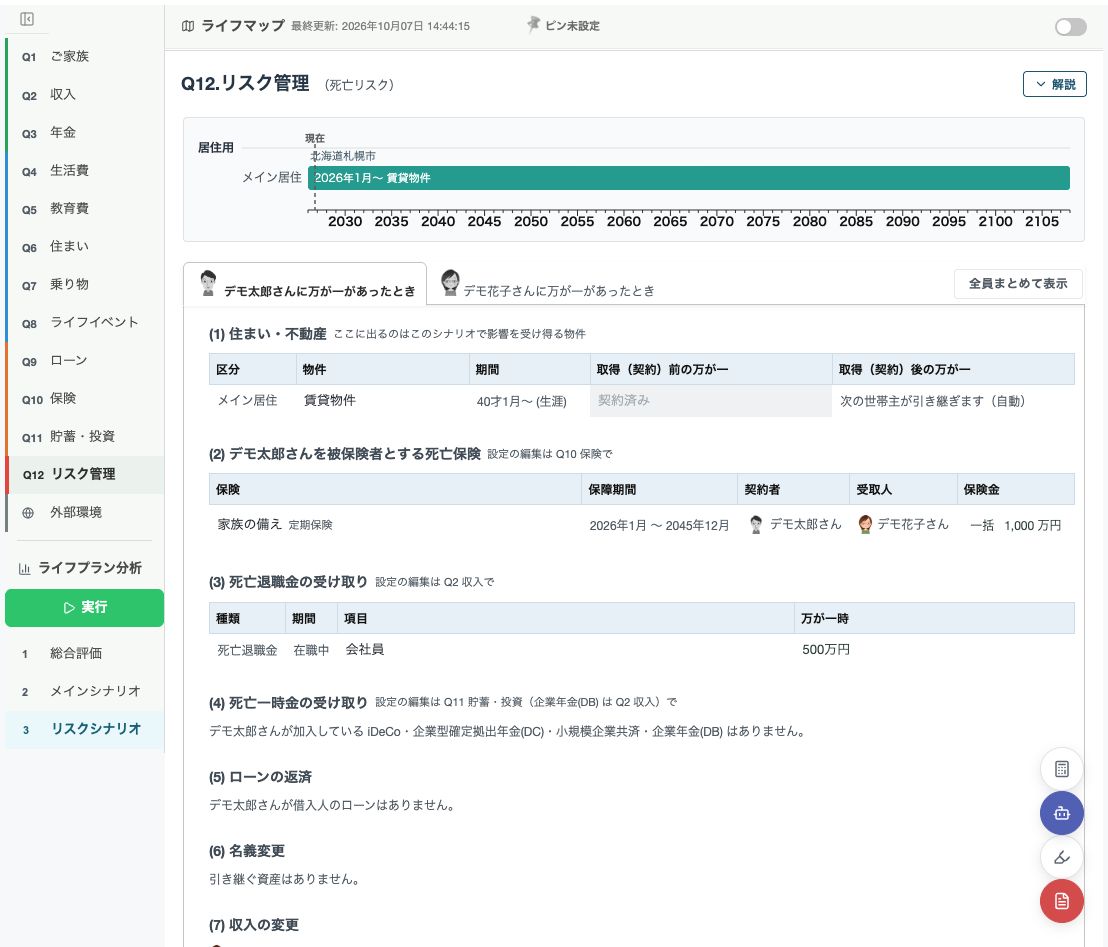Viewport: 1108px width, 947px height.
Task: Click 死亡退職金 row type cell
Action: 247,650
